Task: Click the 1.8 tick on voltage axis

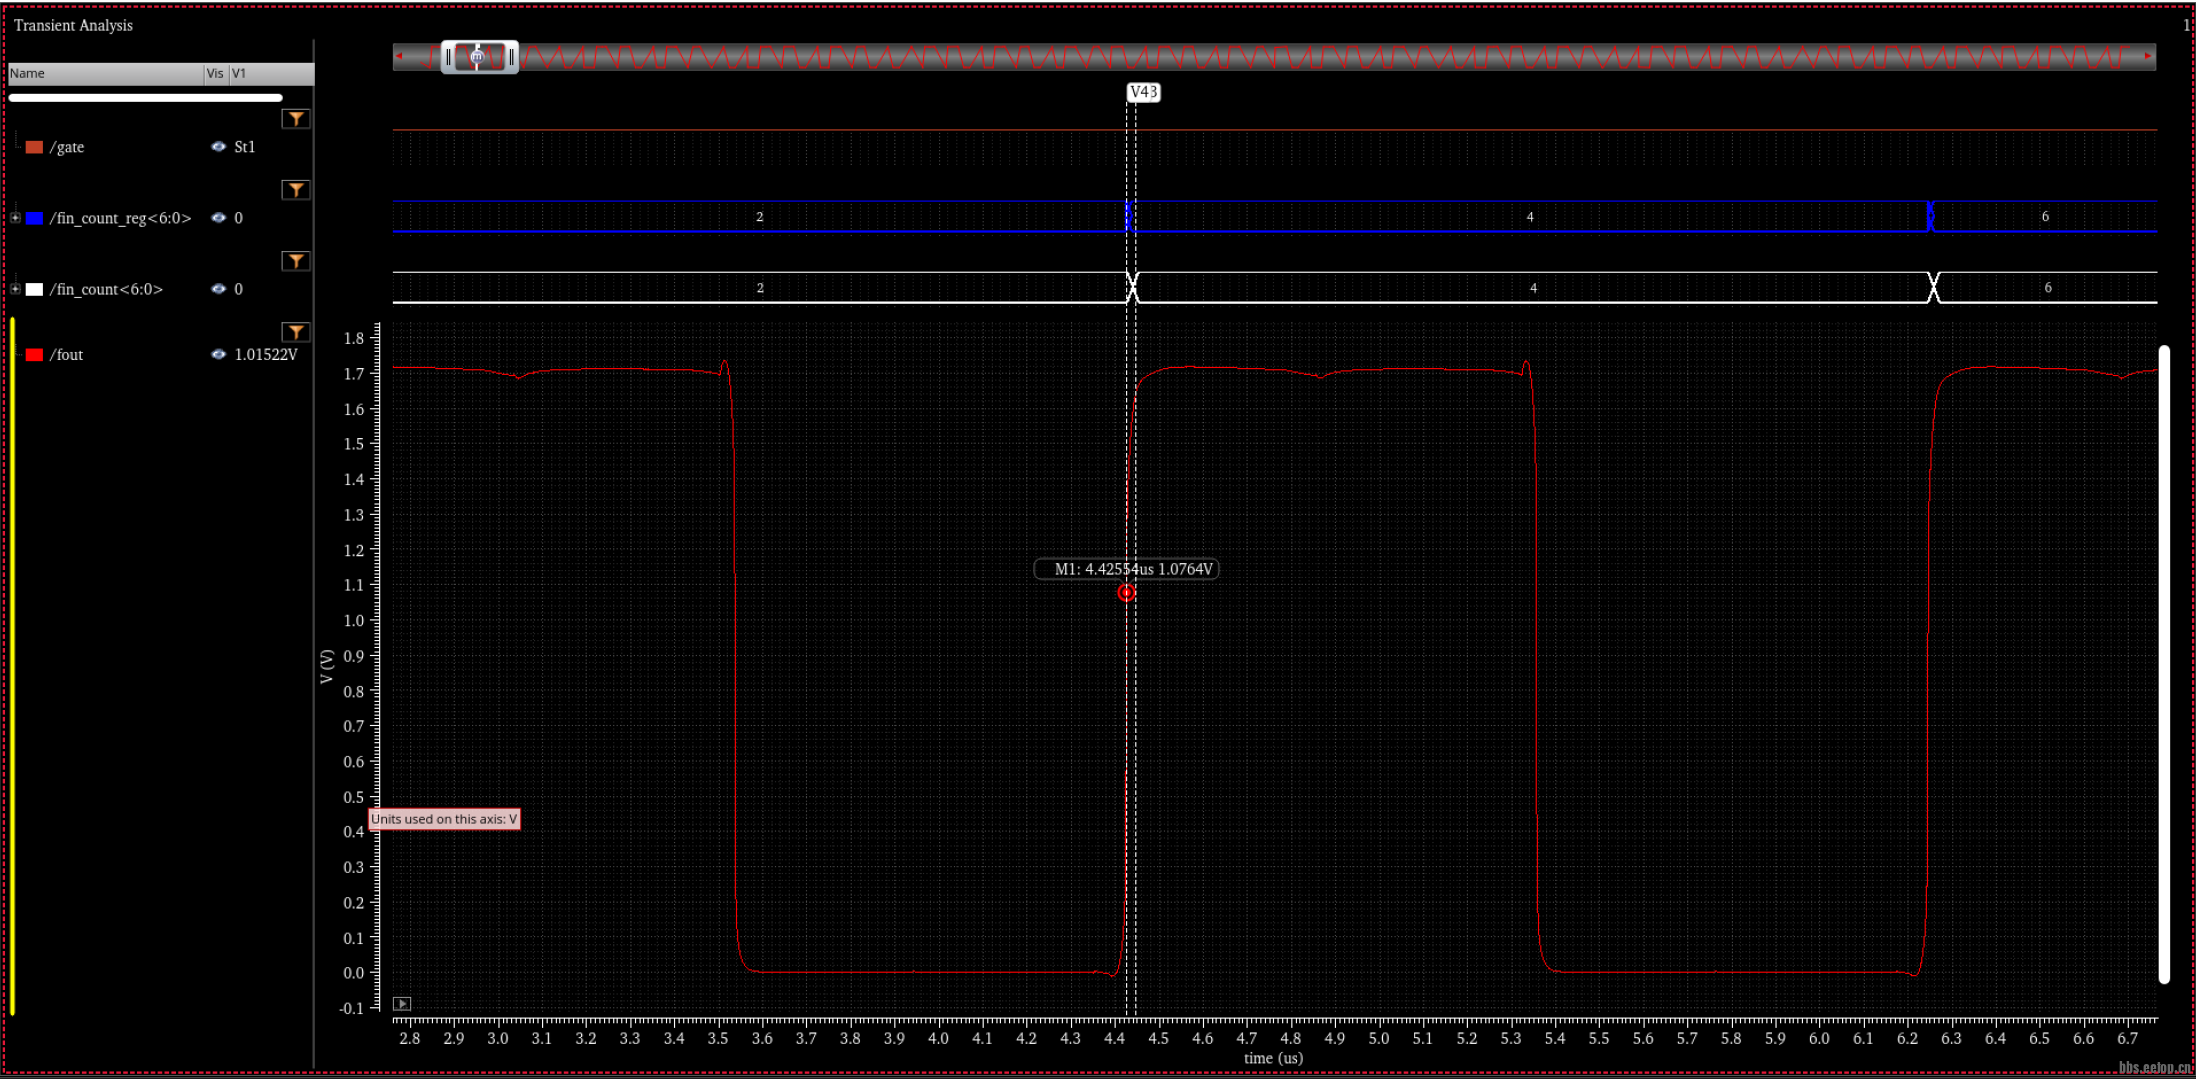Action: pos(354,338)
